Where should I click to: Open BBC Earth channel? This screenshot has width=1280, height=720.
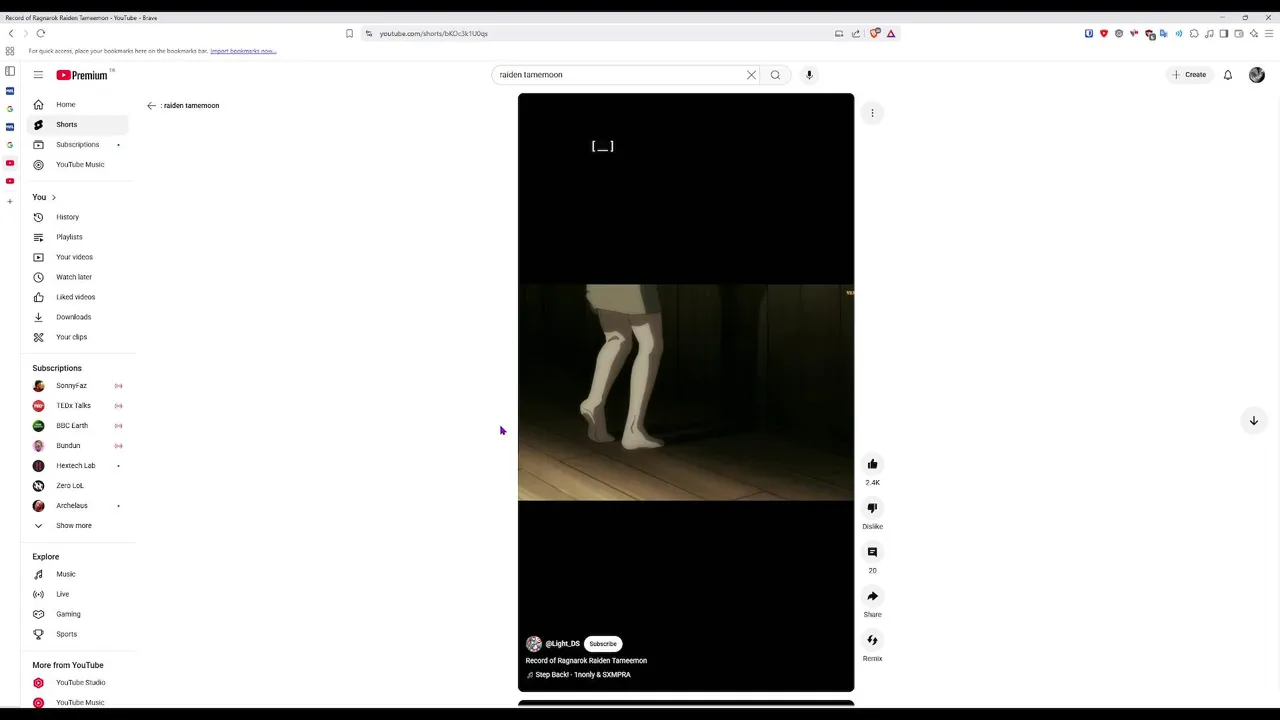[x=78, y=425]
